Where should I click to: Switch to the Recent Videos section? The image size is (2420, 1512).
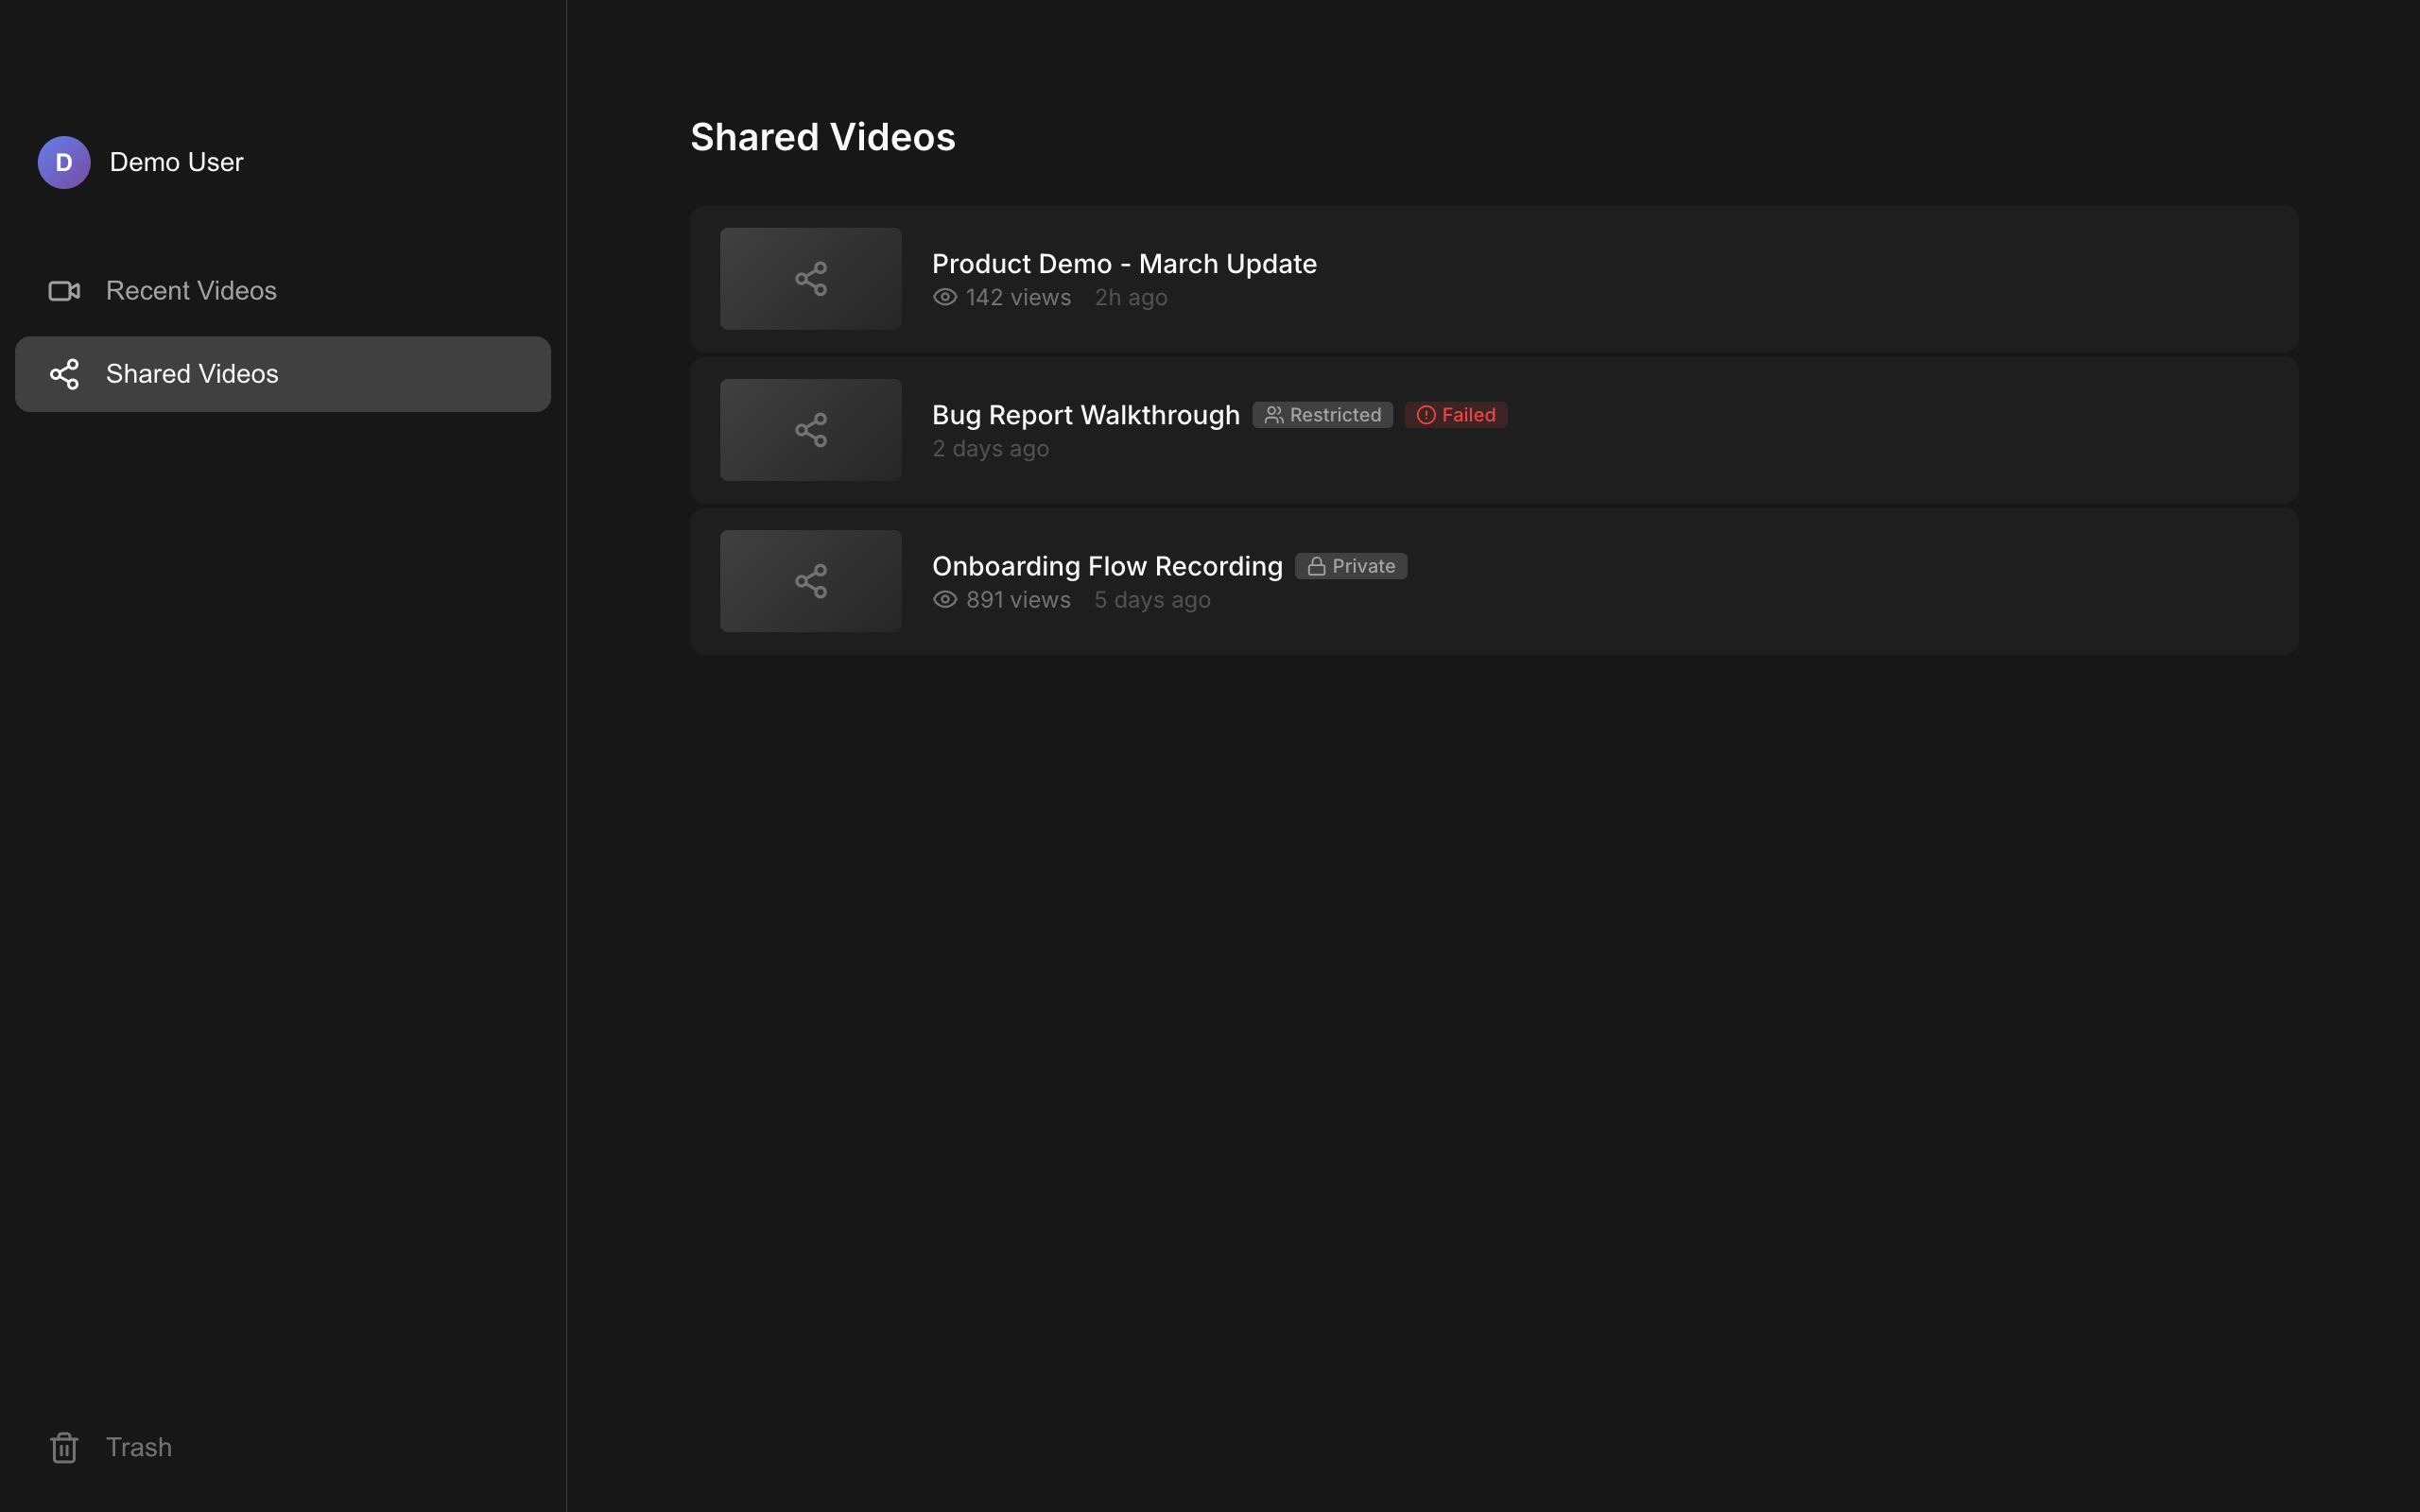tap(191, 290)
